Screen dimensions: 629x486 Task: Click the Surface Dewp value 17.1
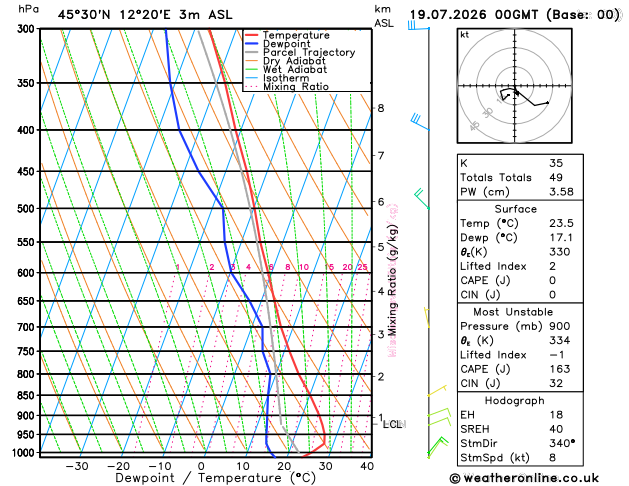pos(561,238)
